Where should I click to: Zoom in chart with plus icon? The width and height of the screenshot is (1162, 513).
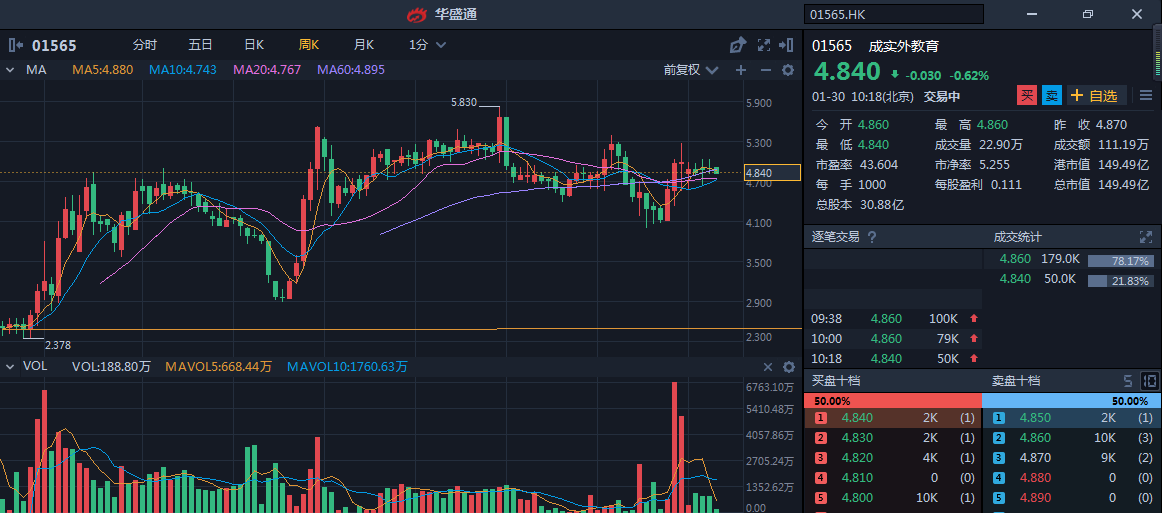coord(741,70)
